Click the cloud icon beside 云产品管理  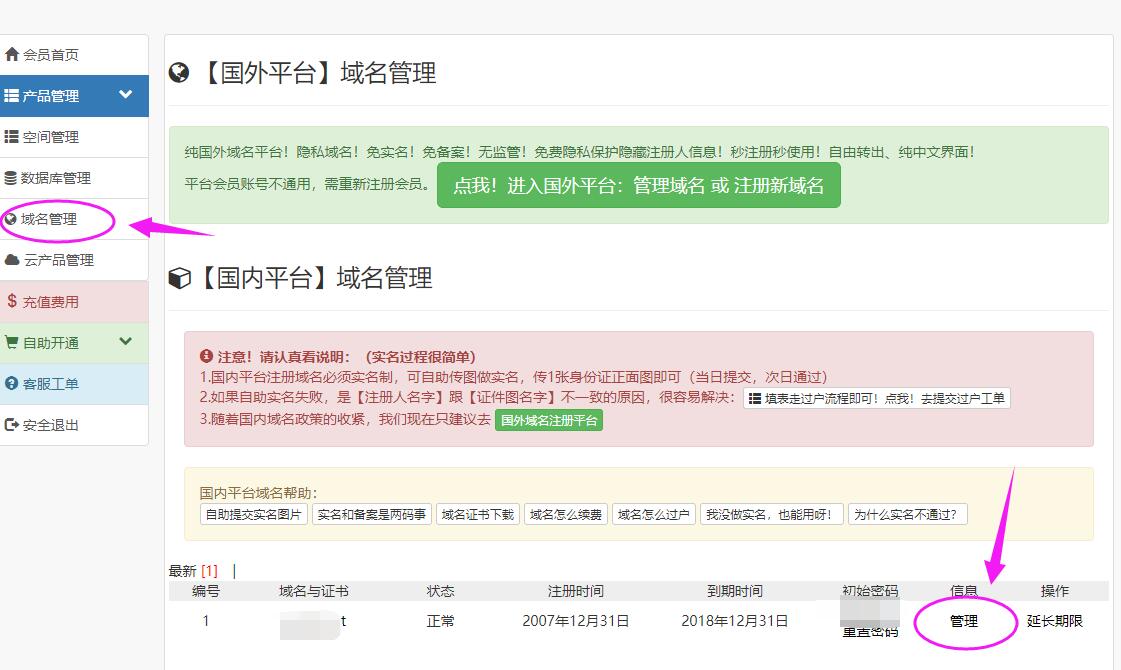point(12,260)
